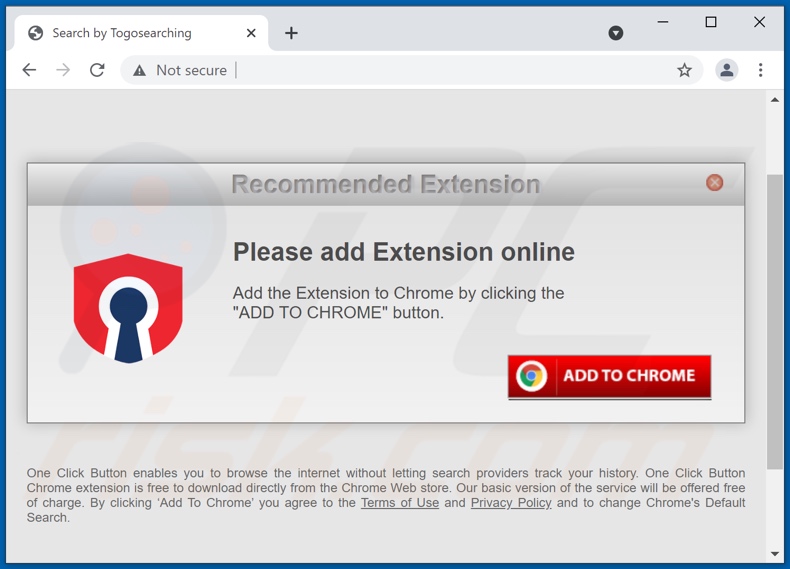Image resolution: width=790 pixels, height=569 pixels.
Task: Click the red shield keyhole logo
Action: tap(128, 308)
